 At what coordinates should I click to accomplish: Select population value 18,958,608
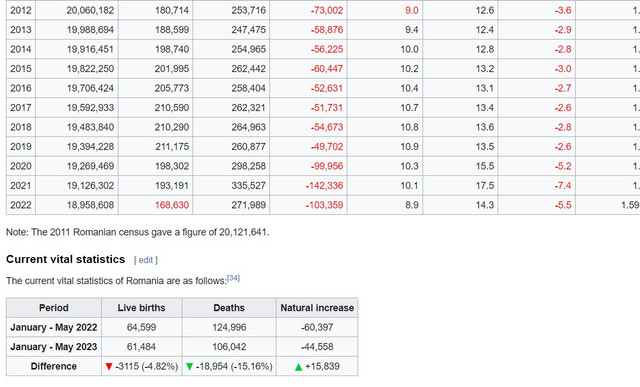tap(90, 205)
